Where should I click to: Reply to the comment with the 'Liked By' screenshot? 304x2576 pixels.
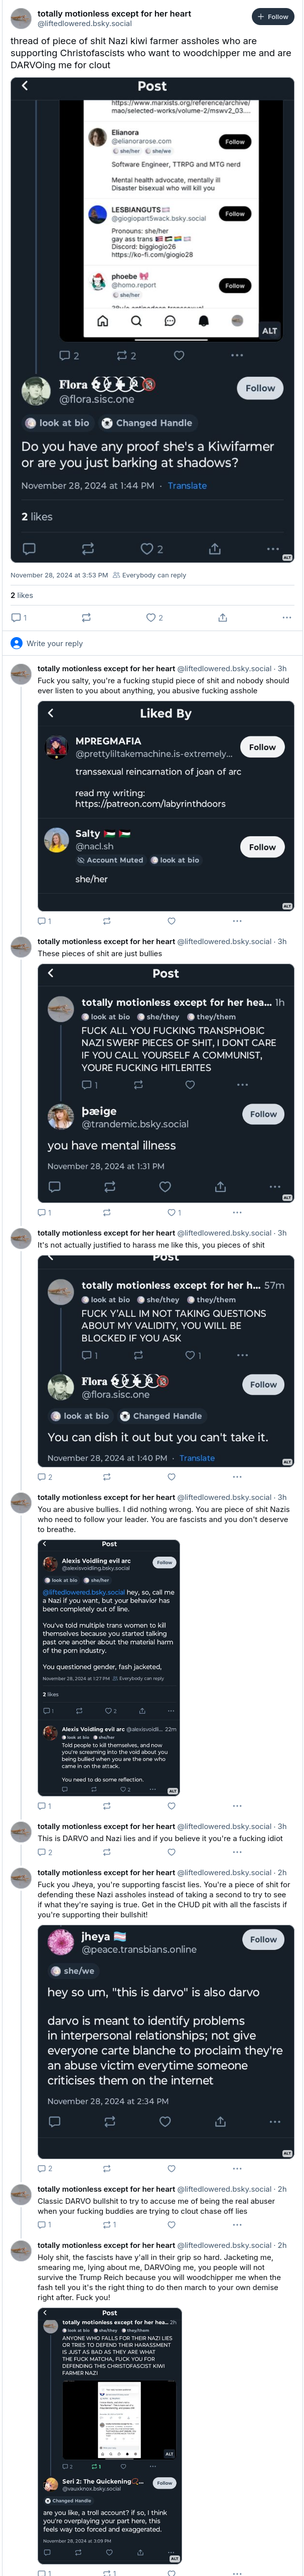pos(43,920)
